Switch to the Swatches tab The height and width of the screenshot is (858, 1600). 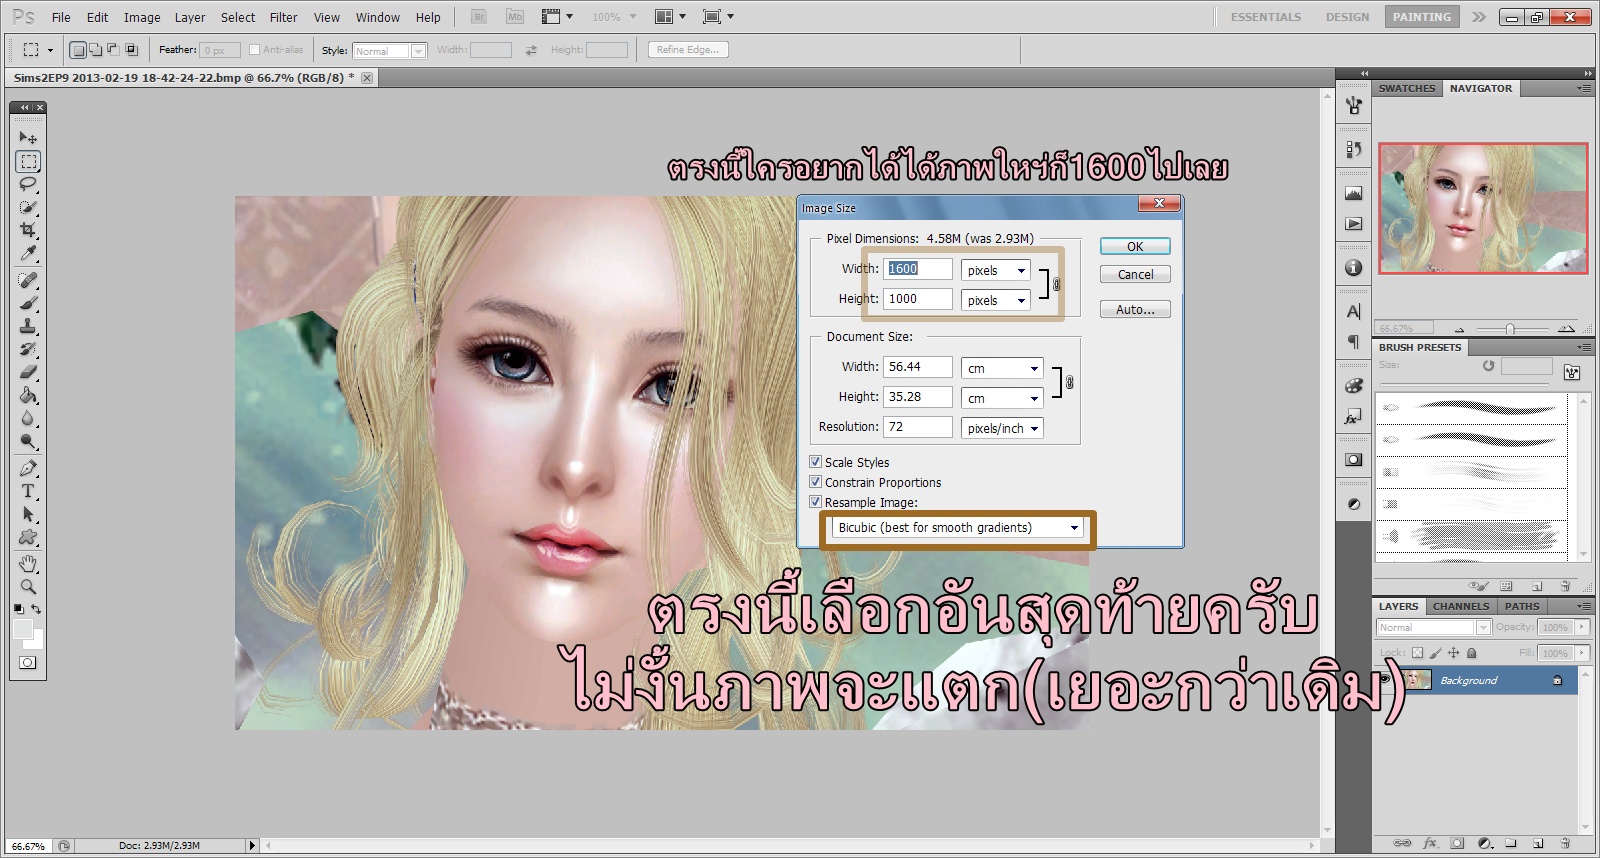pyautogui.click(x=1407, y=88)
